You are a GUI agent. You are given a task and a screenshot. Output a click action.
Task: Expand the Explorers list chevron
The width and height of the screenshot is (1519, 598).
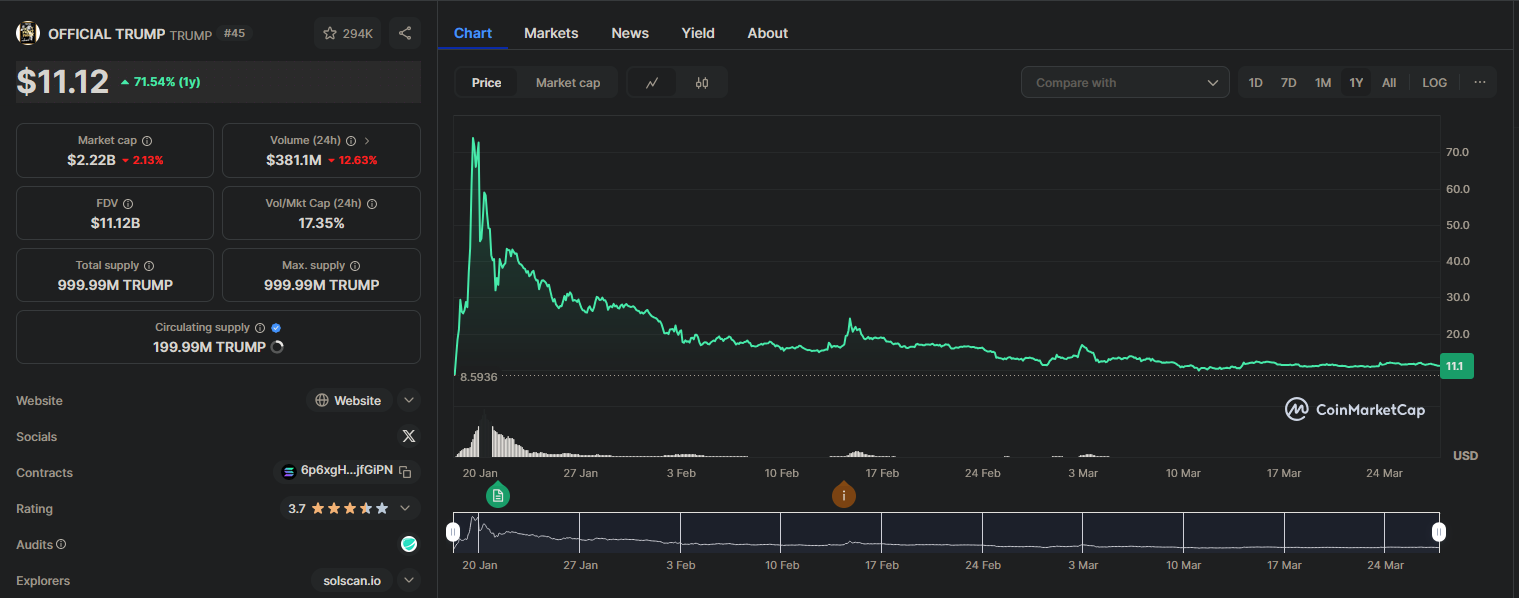pos(409,580)
